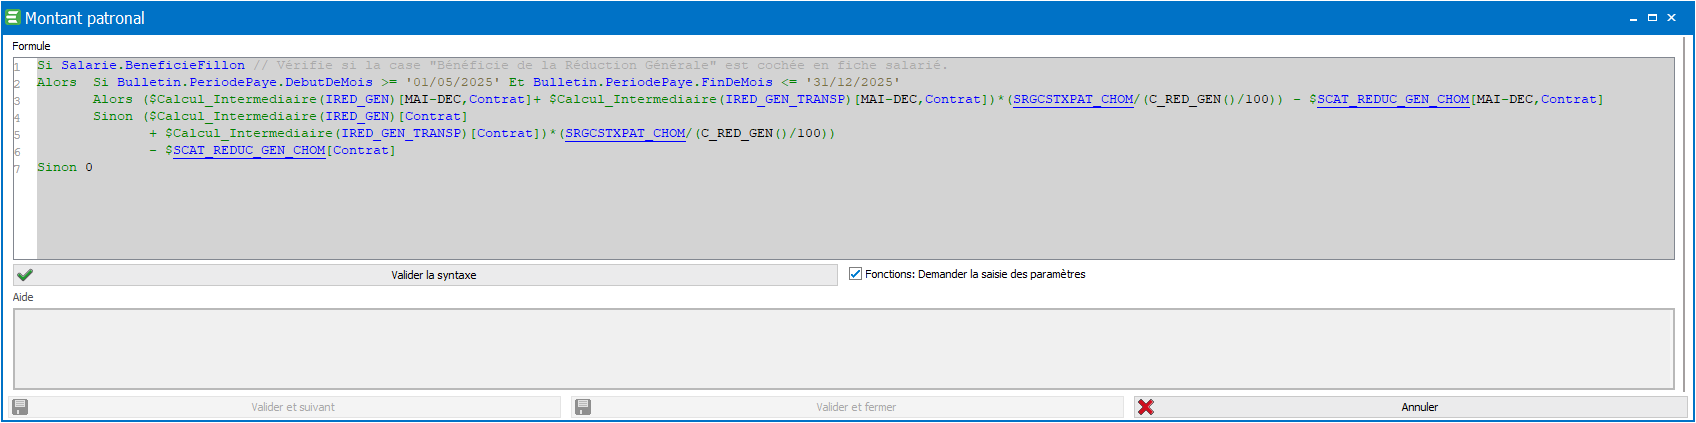Viewport: 1696px width, 423px height.
Task: Click the '31/12/2025' date in line 2
Action: pyautogui.click(x=853, y=82)
